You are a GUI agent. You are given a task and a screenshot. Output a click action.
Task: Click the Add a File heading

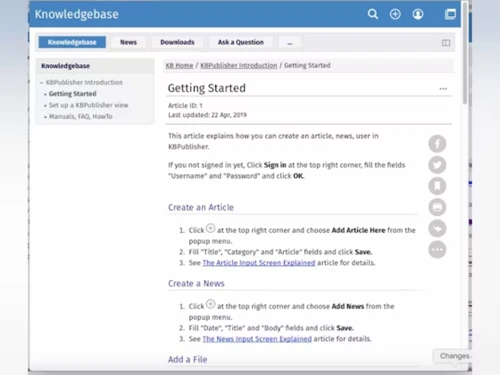click(x=188, y=359)
